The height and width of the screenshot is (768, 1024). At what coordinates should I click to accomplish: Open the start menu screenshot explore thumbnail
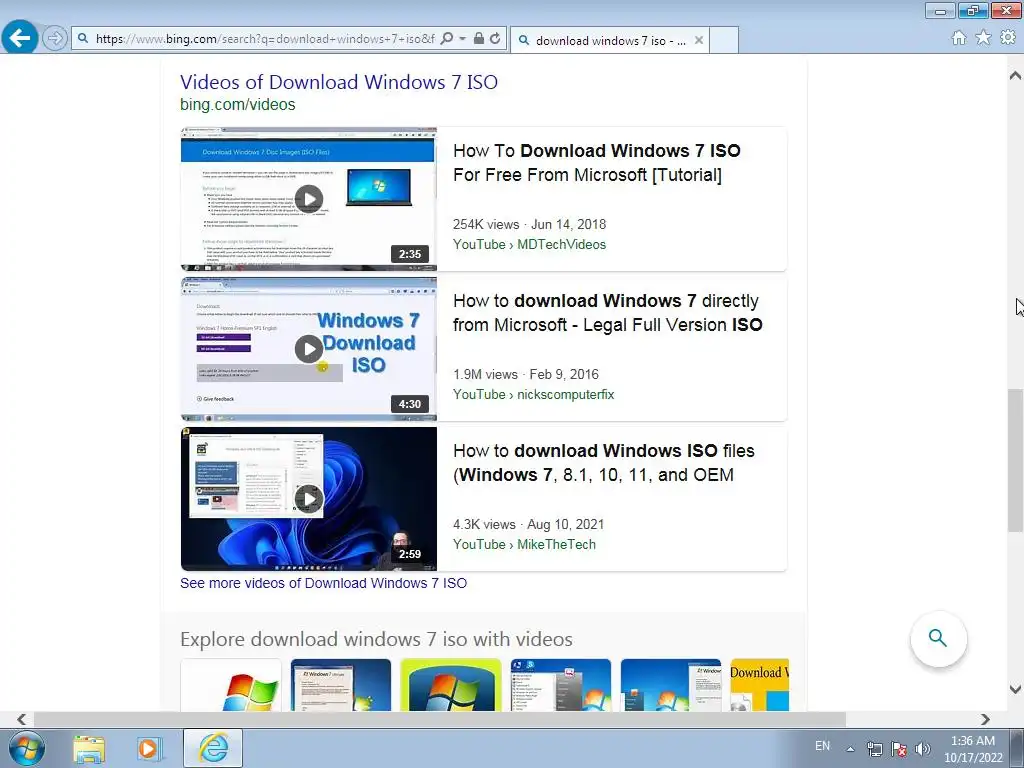click(561, 684)
